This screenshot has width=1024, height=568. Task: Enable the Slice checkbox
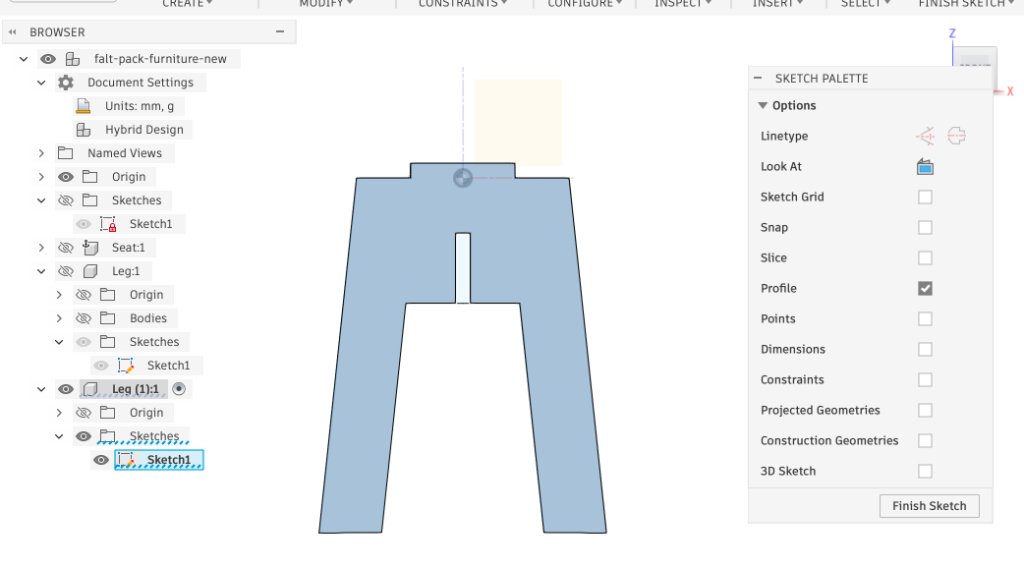pos(925,258)
